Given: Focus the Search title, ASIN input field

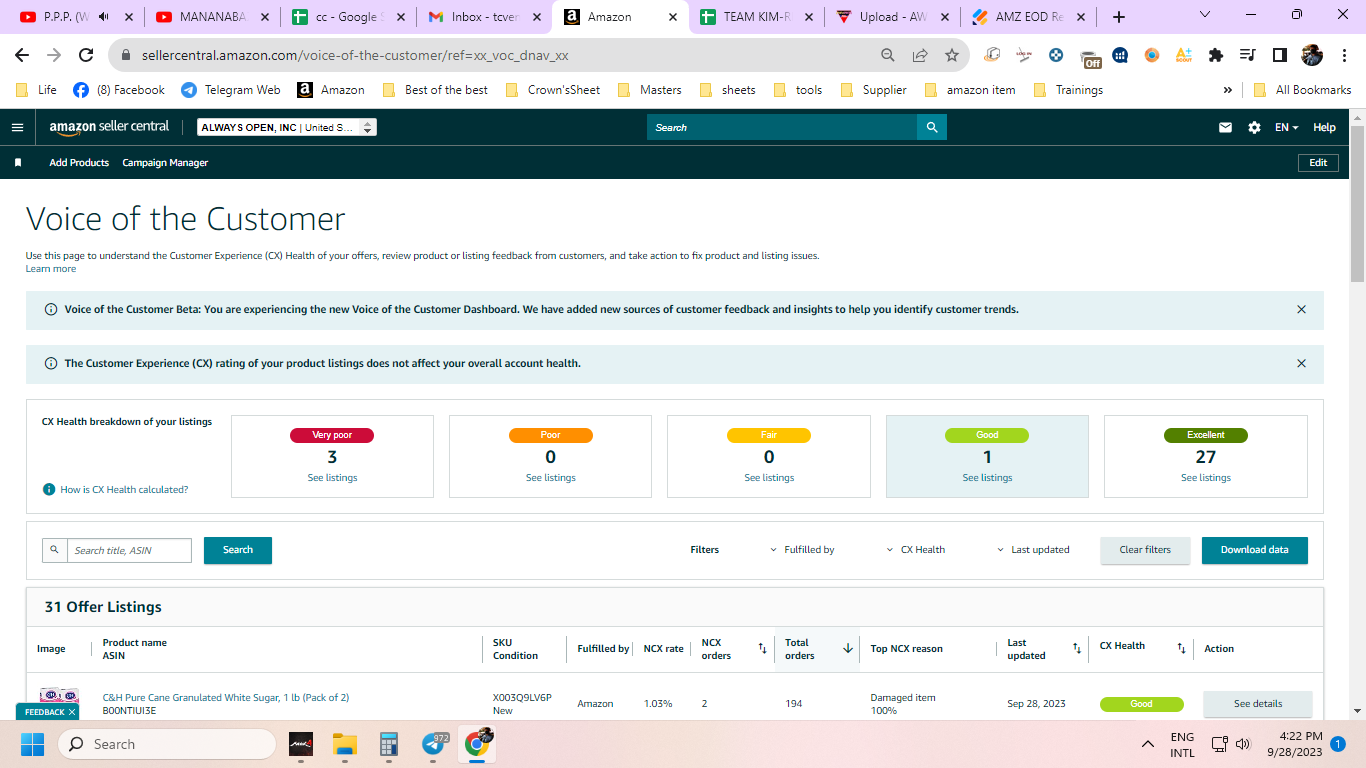Looking at the screenshot, I should coord(129,550).
